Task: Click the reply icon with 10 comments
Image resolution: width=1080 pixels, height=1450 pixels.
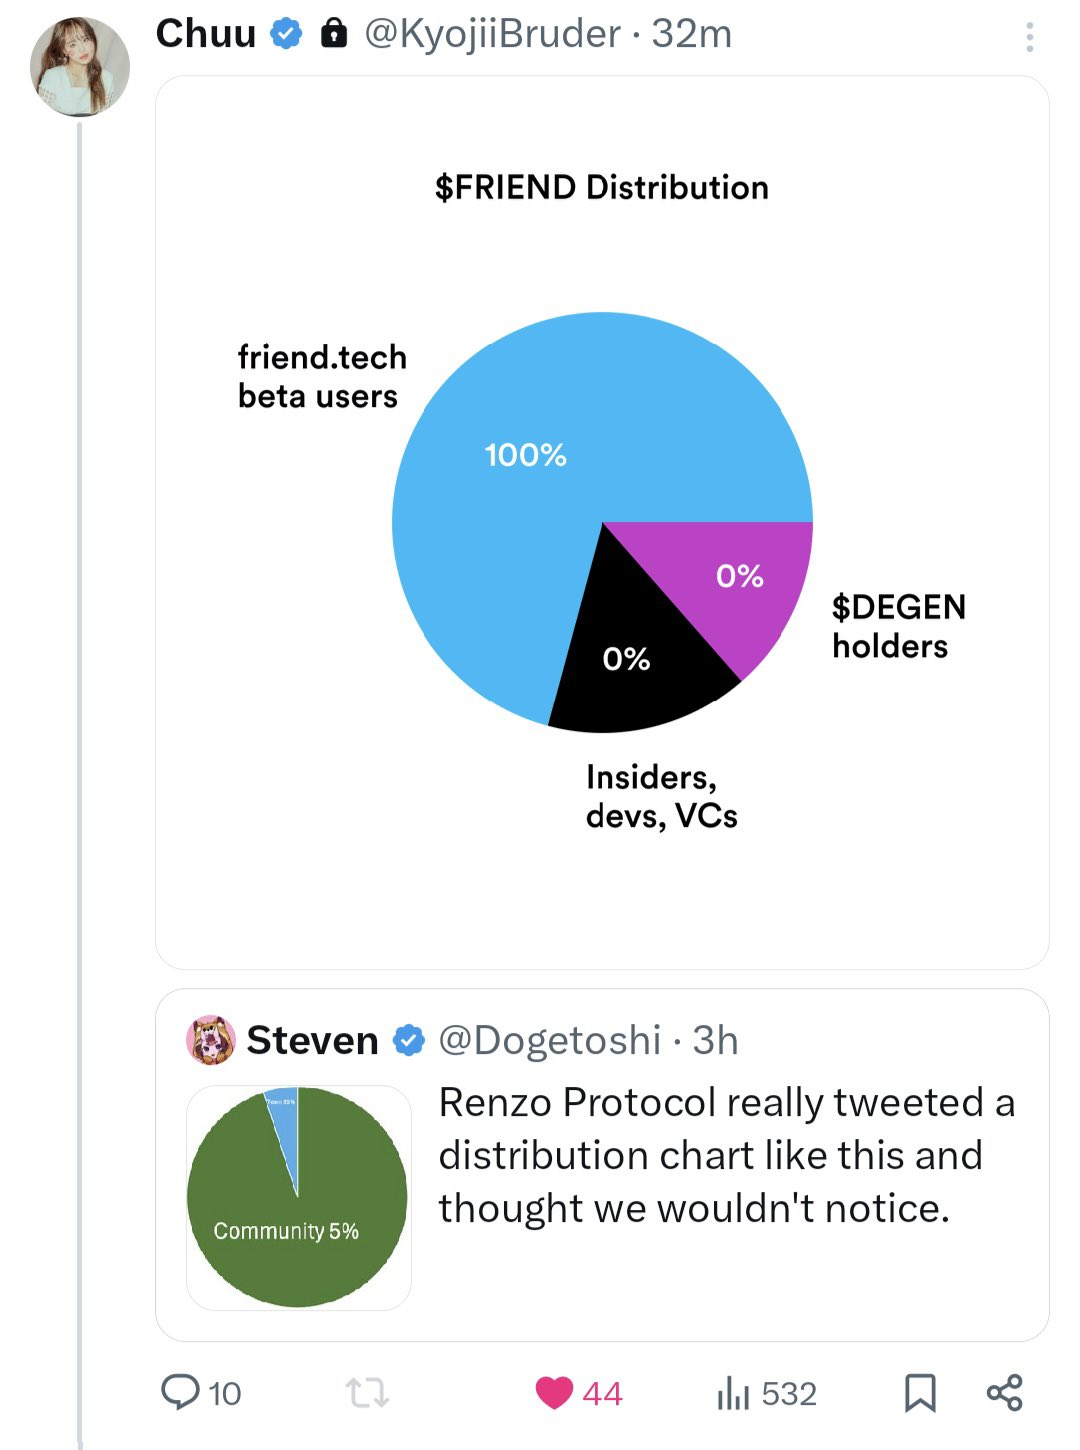Action: pos(181,1392)
